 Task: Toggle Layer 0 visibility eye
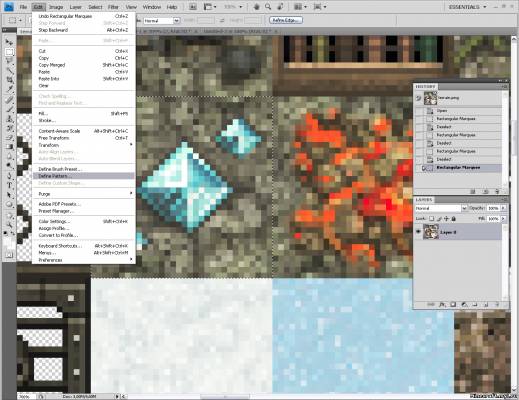pyautogui.click(x=419, y=232)
